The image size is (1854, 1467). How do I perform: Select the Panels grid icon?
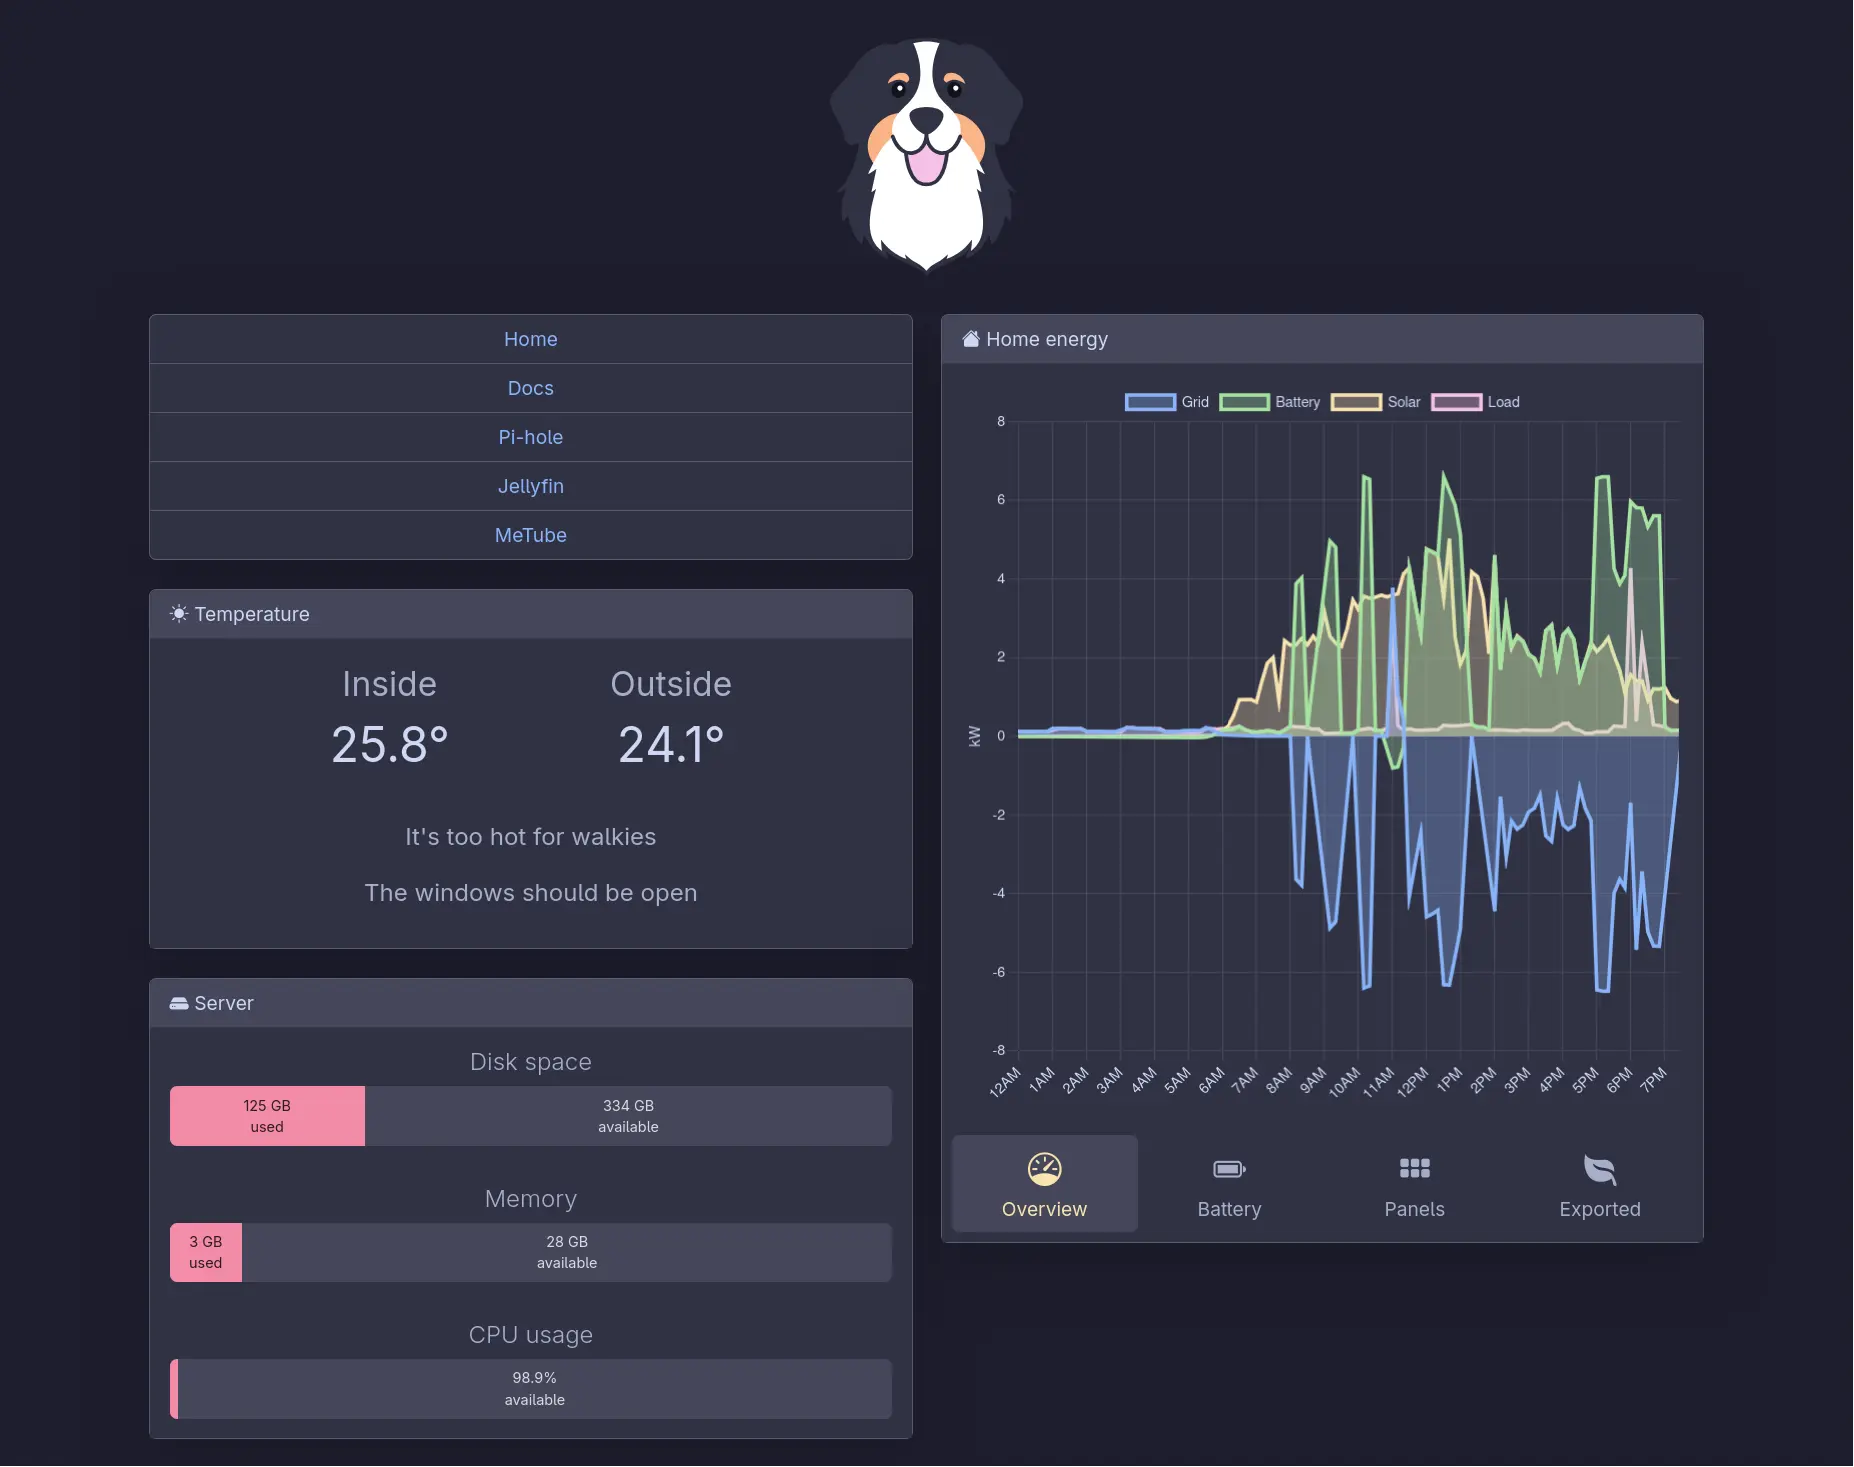pyautogui.click(x=1414, y=1168)
